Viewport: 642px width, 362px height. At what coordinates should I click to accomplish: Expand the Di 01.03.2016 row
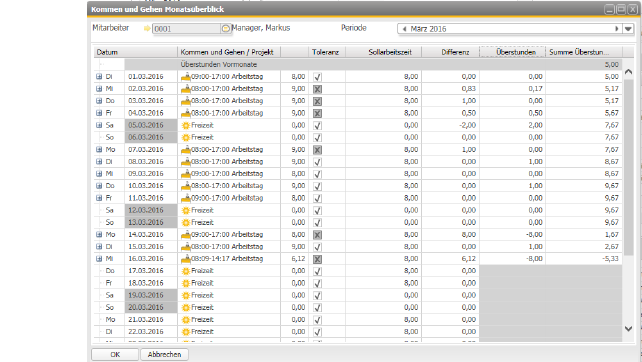tap(99, 77)
